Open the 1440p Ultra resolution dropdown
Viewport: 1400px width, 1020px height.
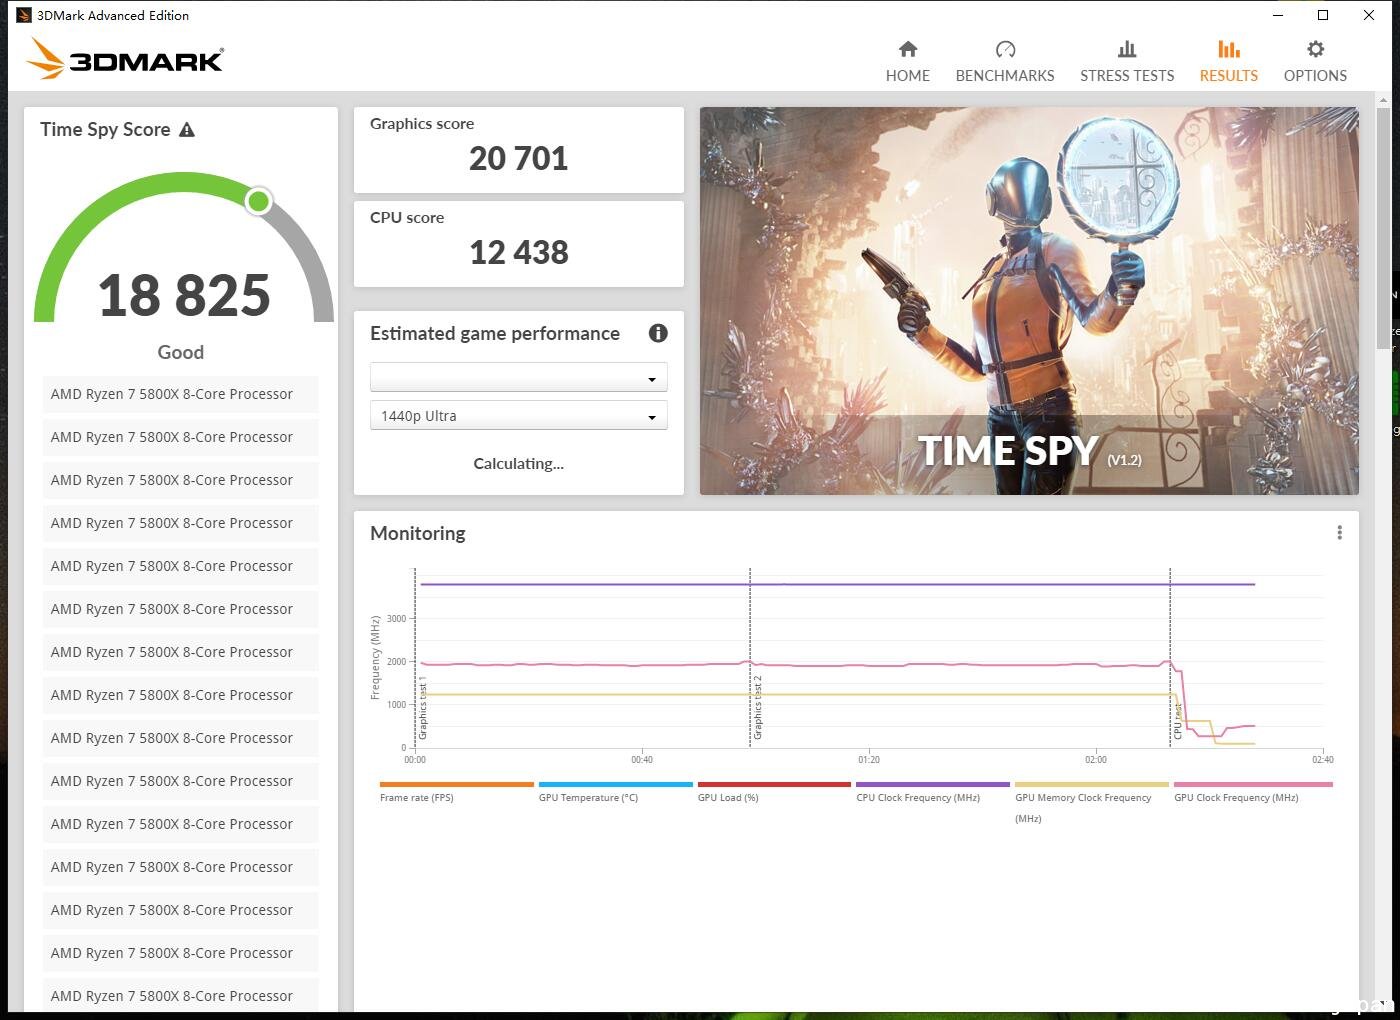coord(518,416)
